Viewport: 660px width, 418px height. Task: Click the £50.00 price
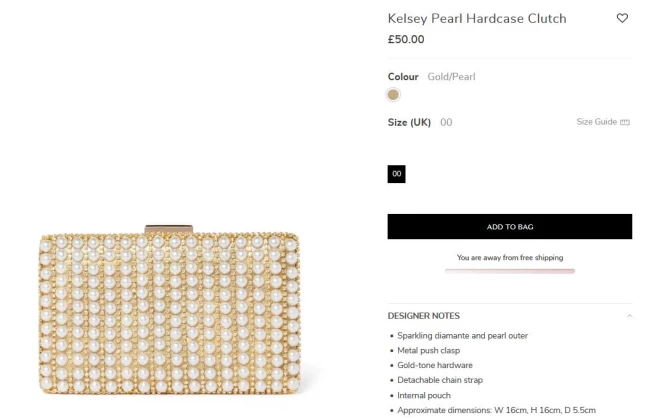tap(406, 40)
